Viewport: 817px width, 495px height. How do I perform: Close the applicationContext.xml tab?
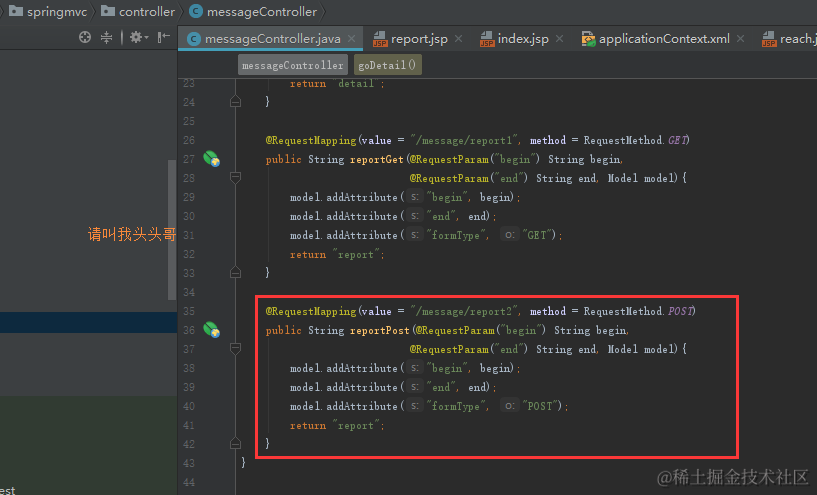[740, 39]
